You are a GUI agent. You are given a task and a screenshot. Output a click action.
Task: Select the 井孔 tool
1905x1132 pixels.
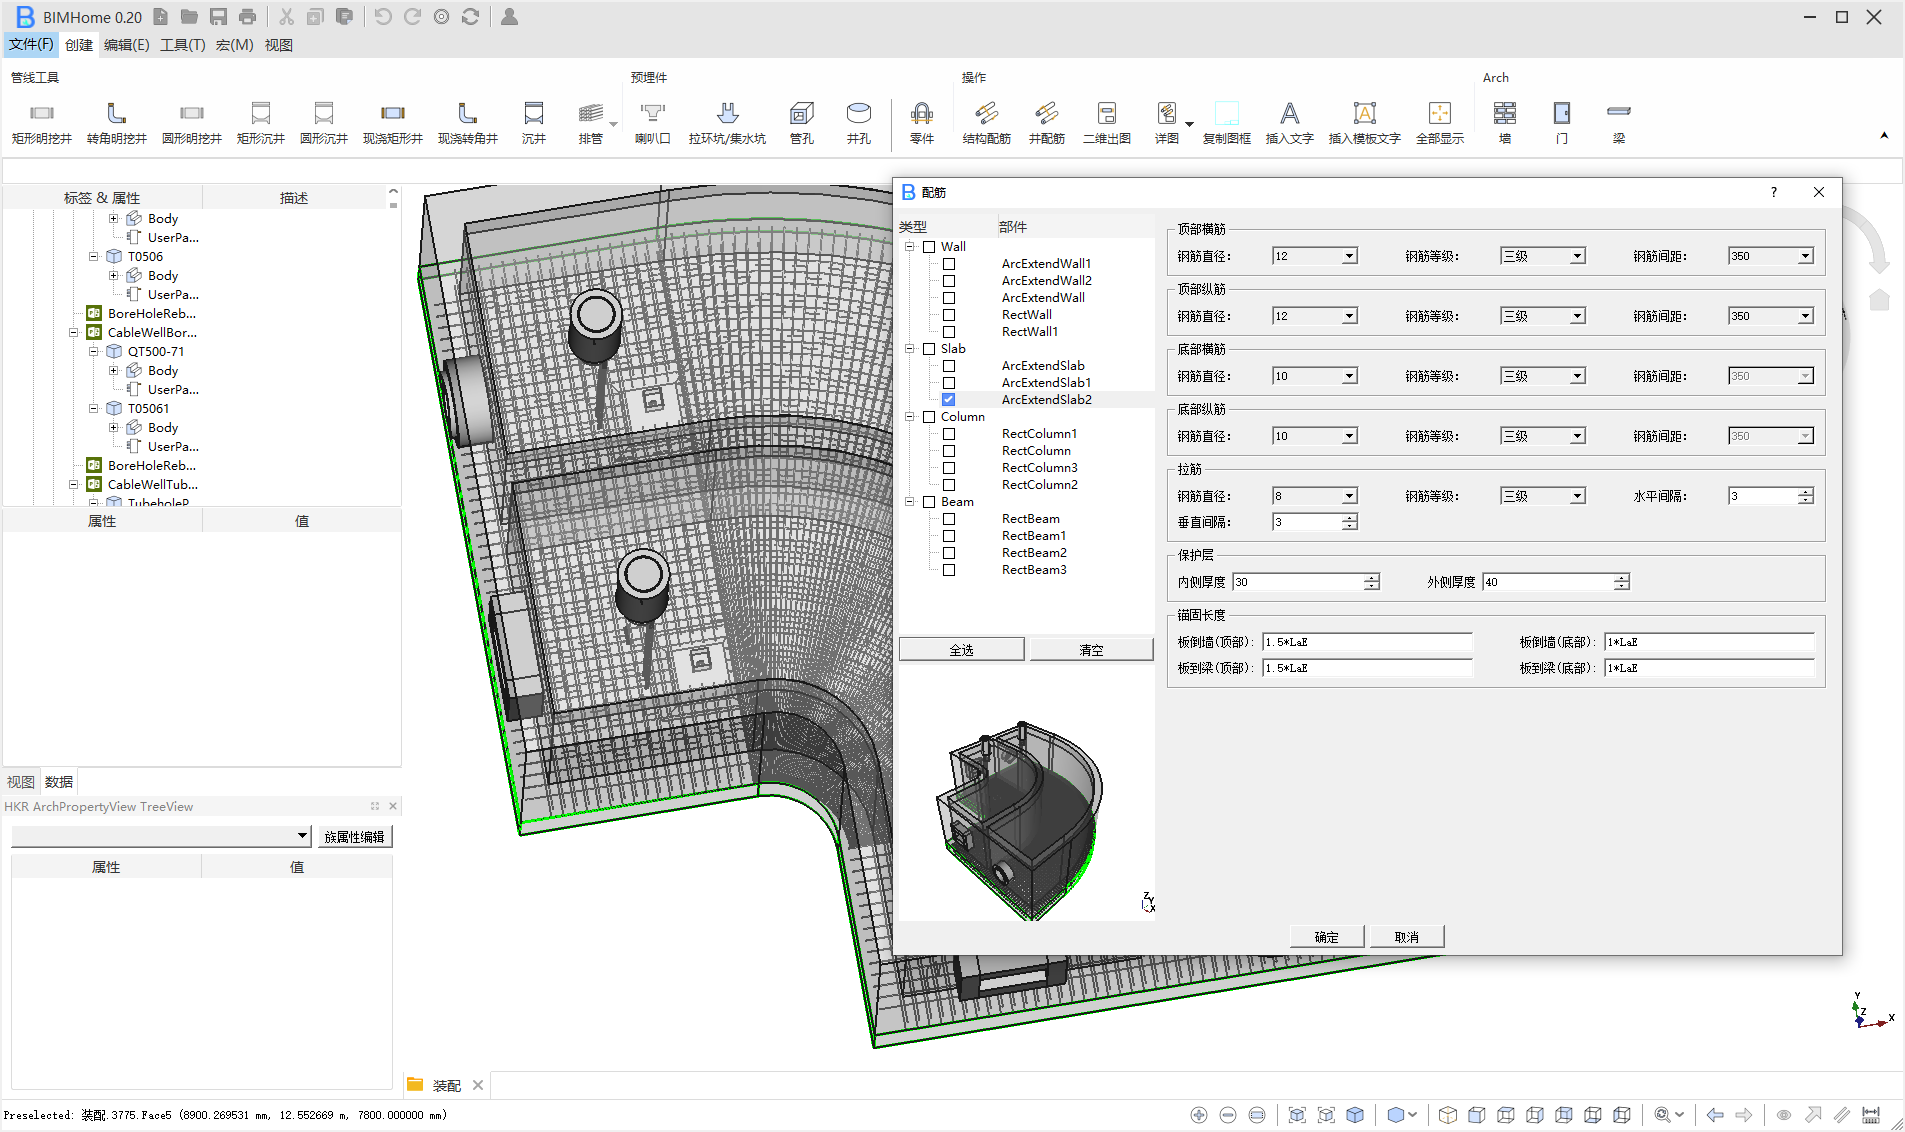[x=859, y=123]
